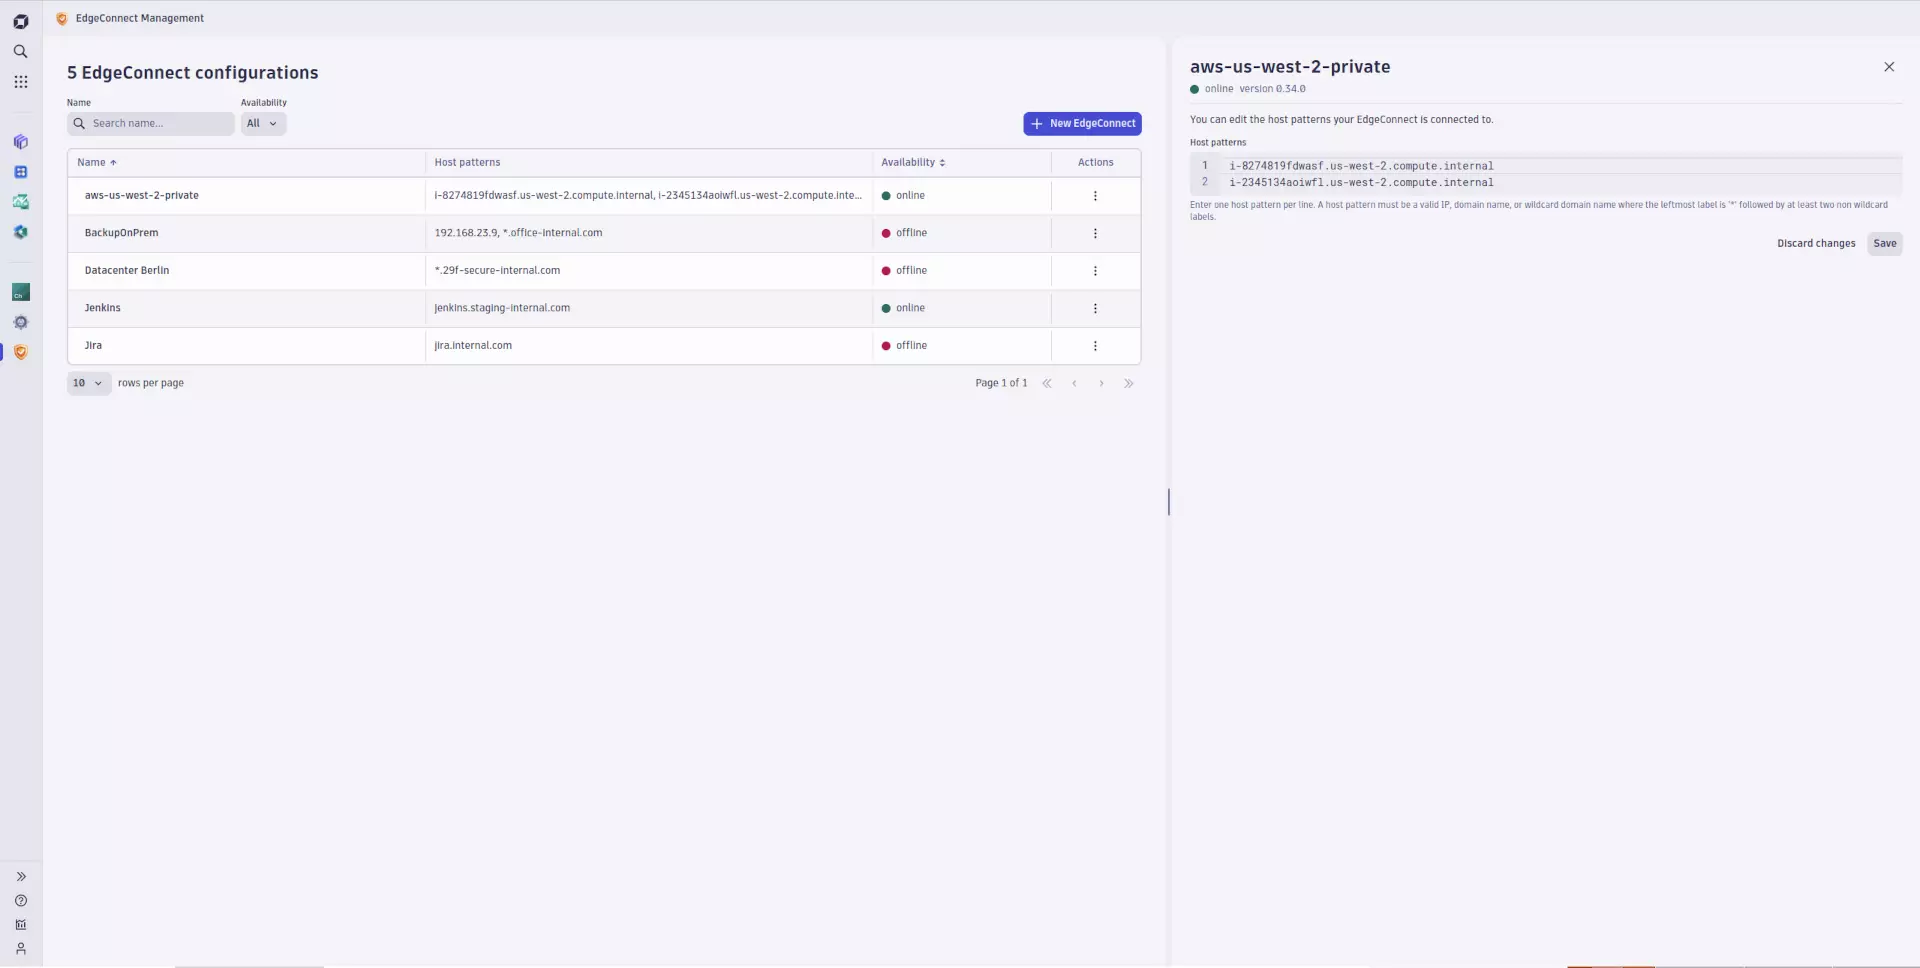Select the EdgeConnect Management shield icon
Image resolution: width=1920 pixels, height=968 pixels.
[20, 352]
